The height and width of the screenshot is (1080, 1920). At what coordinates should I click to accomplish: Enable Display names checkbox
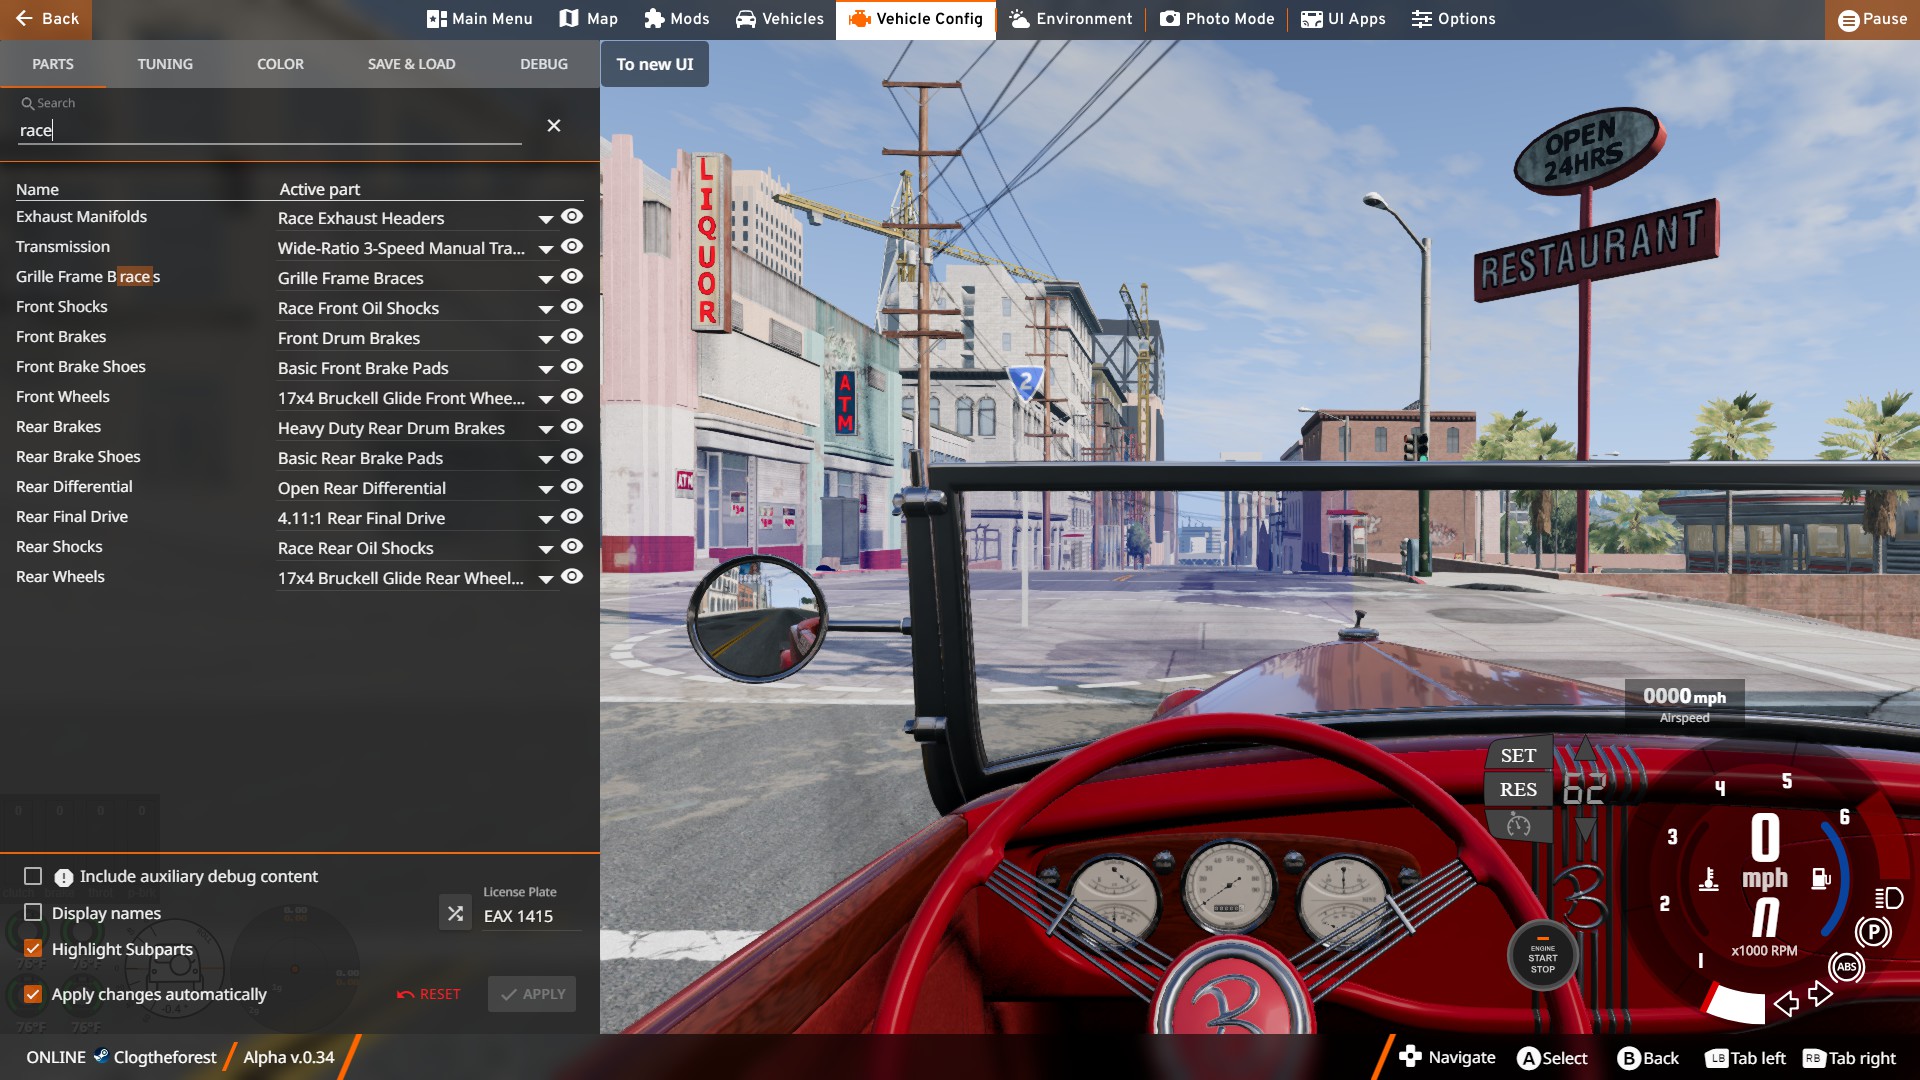(33, 913)
